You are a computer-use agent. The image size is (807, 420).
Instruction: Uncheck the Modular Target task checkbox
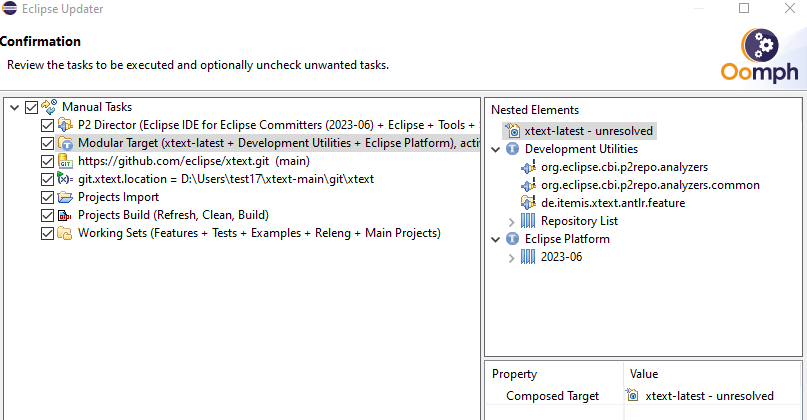coord(47,143)
